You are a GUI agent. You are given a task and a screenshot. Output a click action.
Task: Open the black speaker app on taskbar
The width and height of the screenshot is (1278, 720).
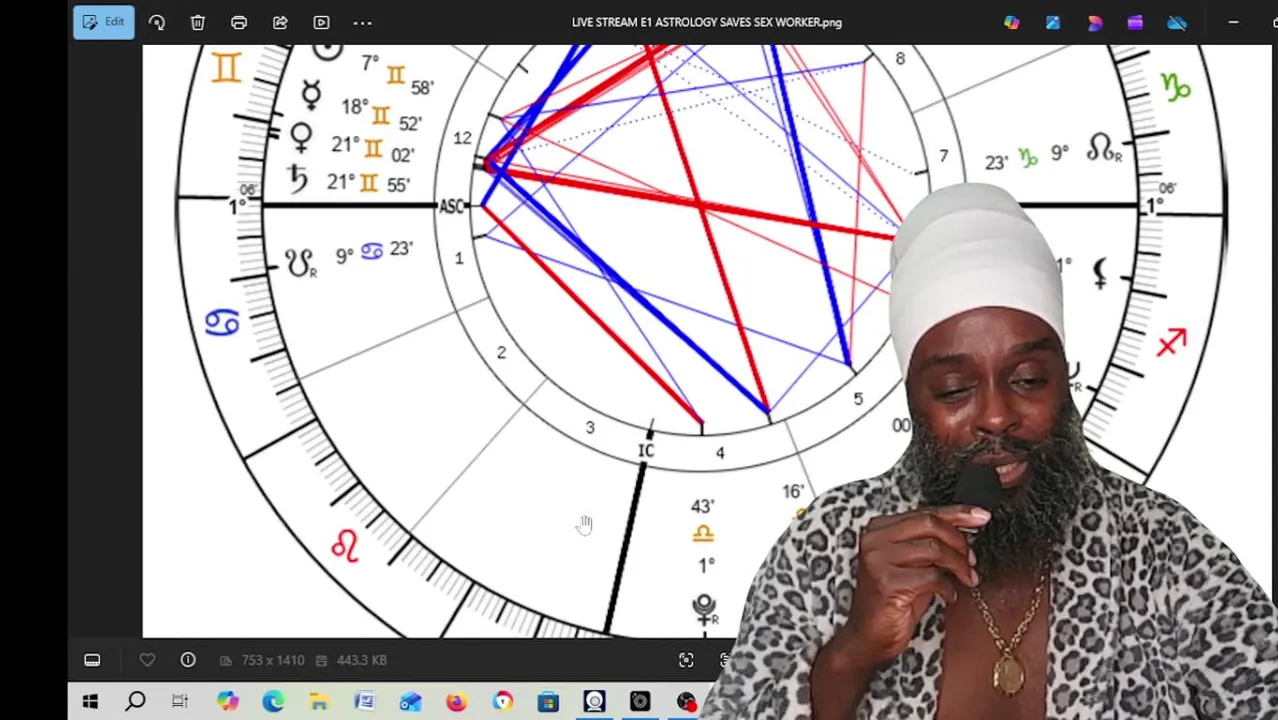[x=640, y=702]
